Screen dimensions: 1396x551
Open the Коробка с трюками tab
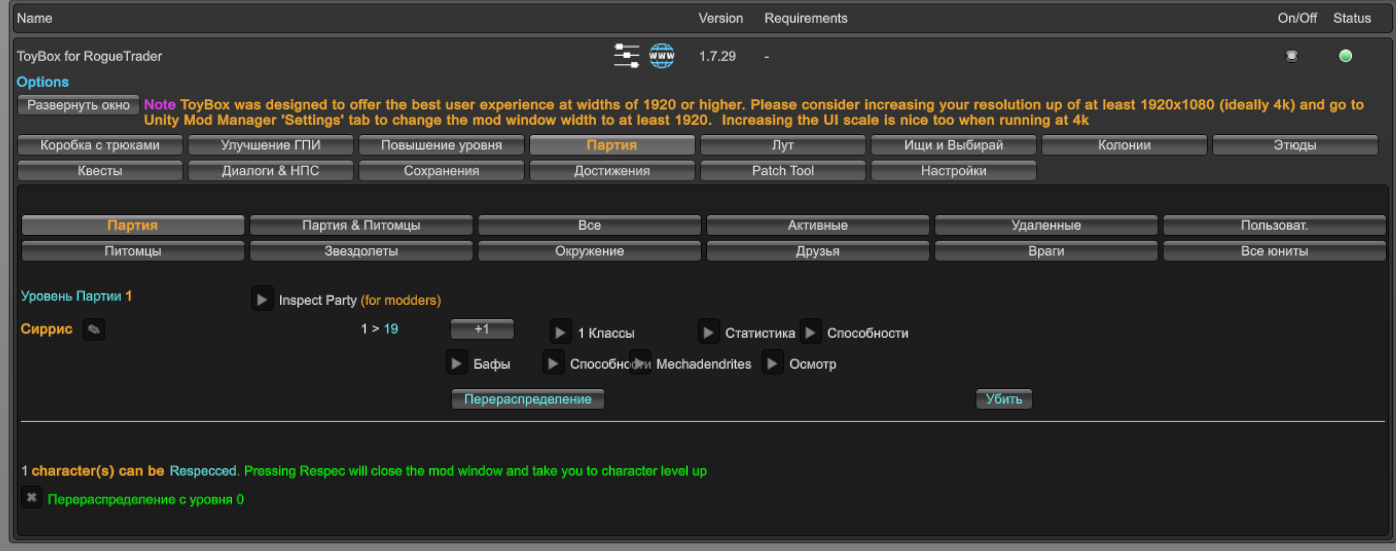point(99,145)
